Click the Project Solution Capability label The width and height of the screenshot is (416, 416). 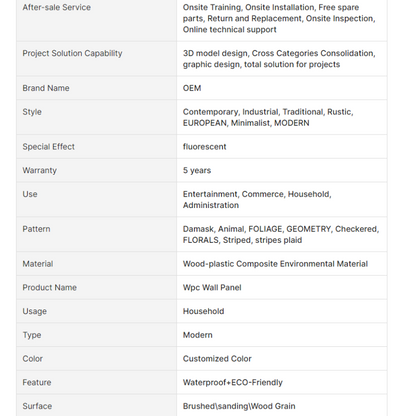(72, 53)
